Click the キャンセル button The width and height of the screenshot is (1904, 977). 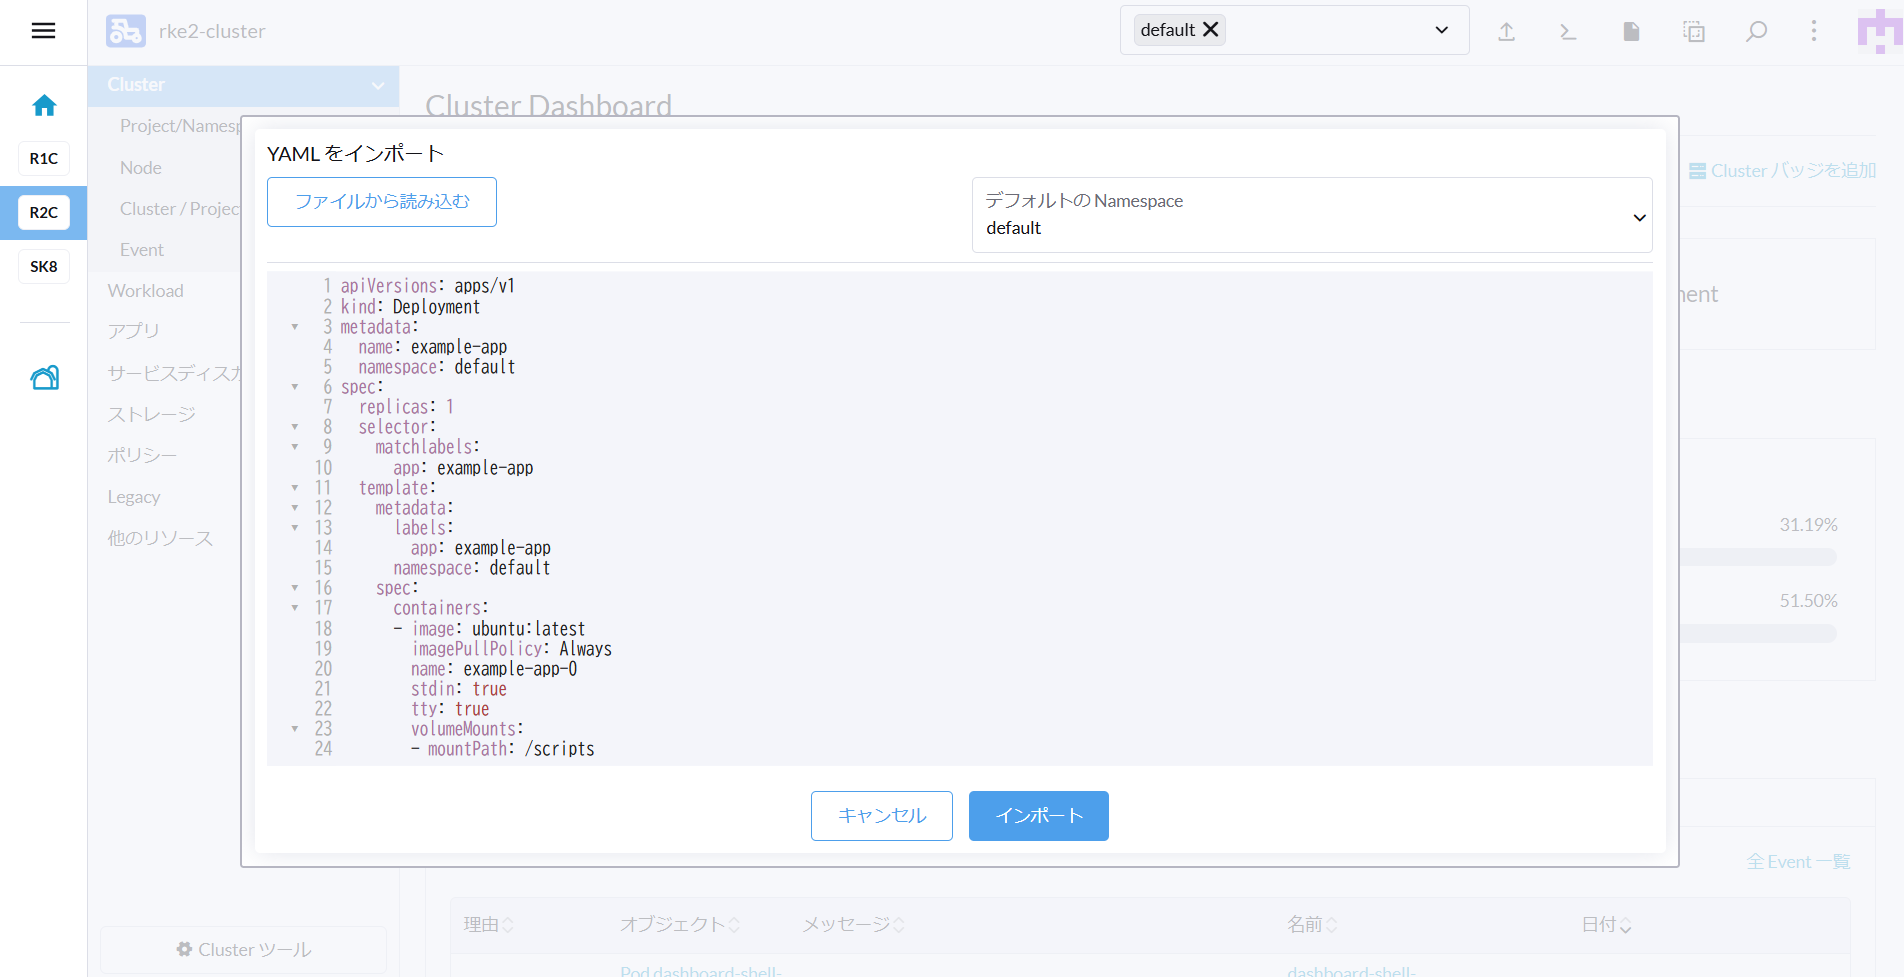pyautogui.click(x=882, y=816)
